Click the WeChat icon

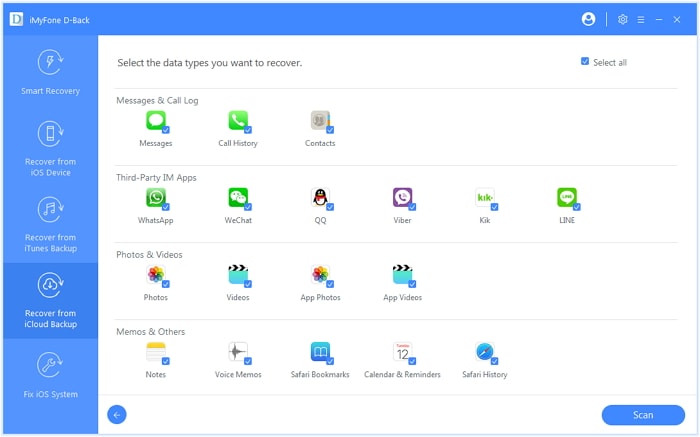[238, 197]
